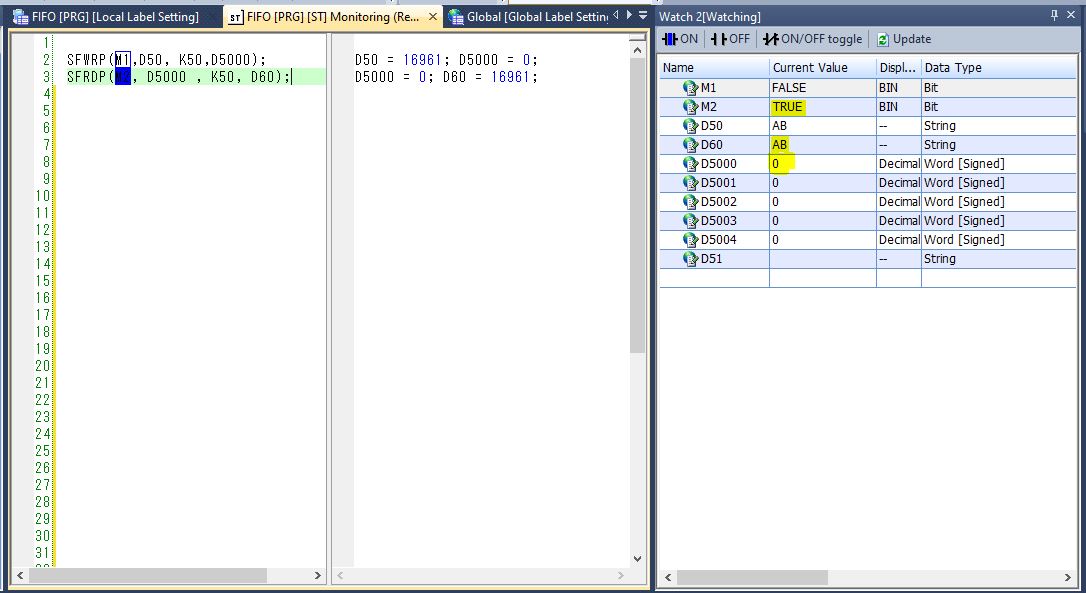Click the M1 watch row icon
This screenshot has height=593, width=1086.
[x=691, y=88]
